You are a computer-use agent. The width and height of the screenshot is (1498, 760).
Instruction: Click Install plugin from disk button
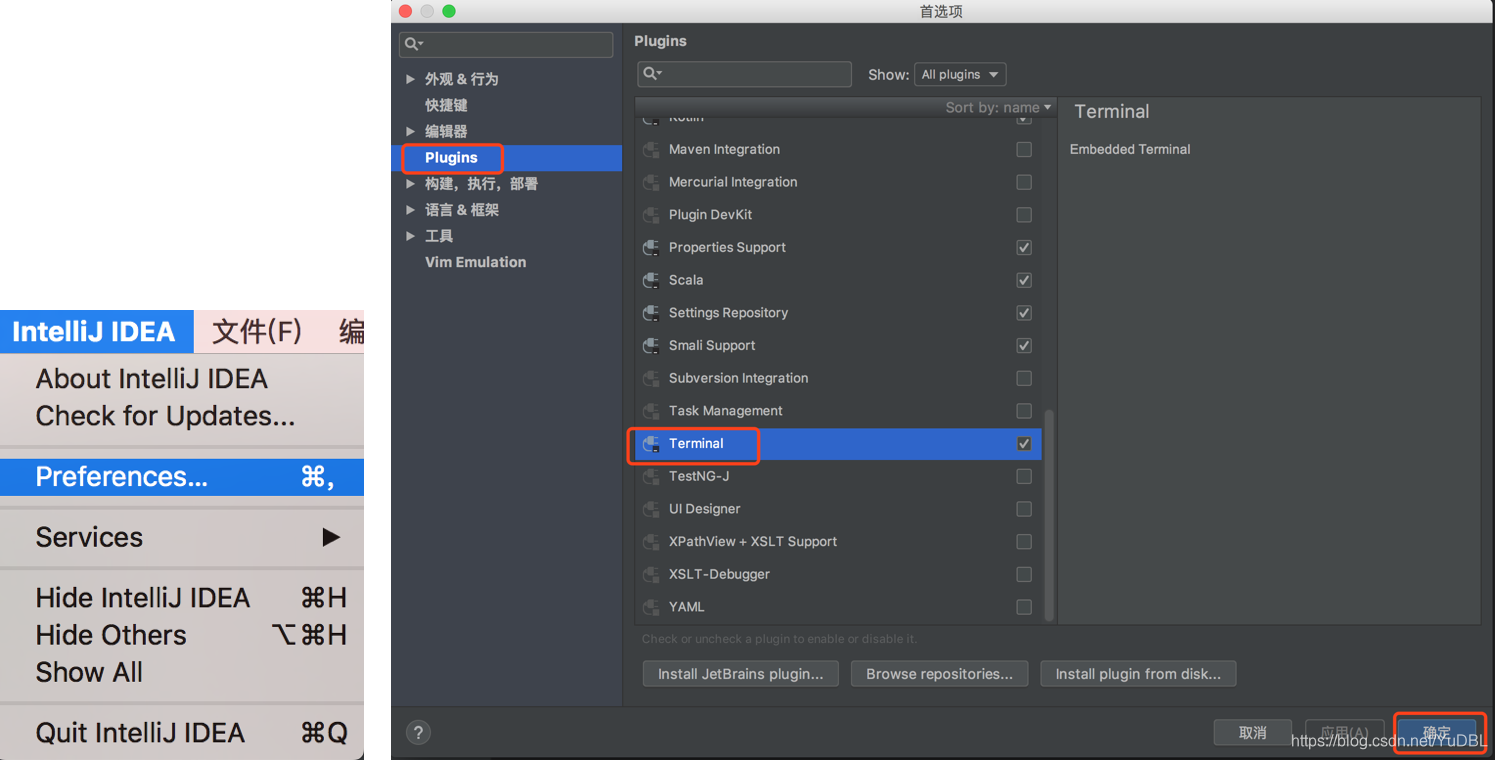coord(1138,674)
